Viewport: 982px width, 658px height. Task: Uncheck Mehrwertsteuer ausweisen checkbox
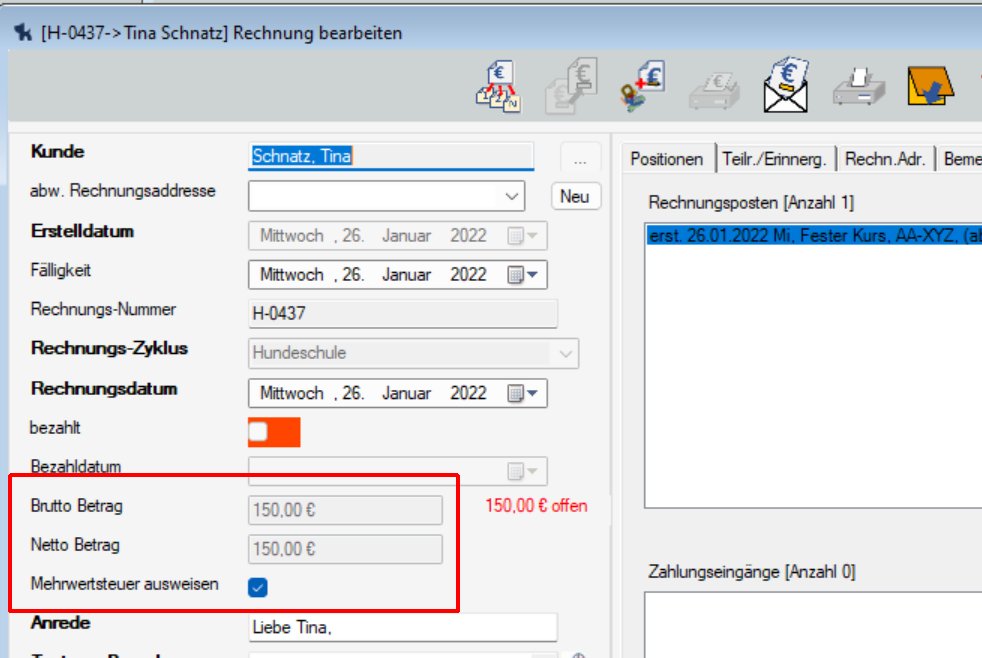click(x=257, y=587)
